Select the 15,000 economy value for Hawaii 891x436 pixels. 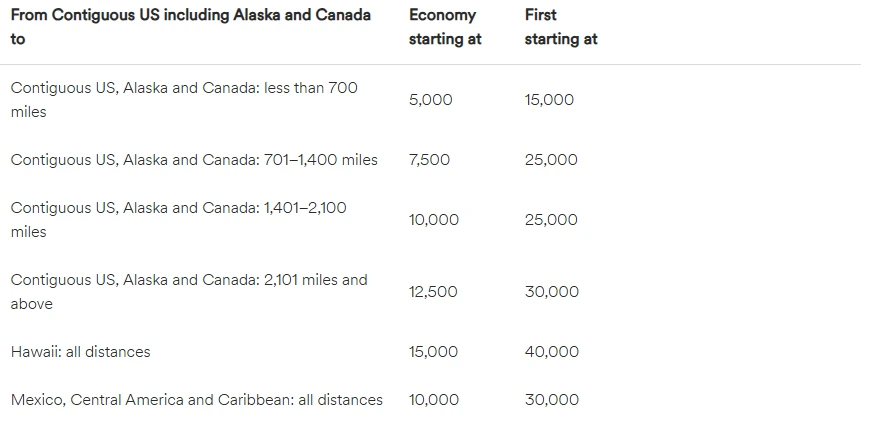click(433, 352)
